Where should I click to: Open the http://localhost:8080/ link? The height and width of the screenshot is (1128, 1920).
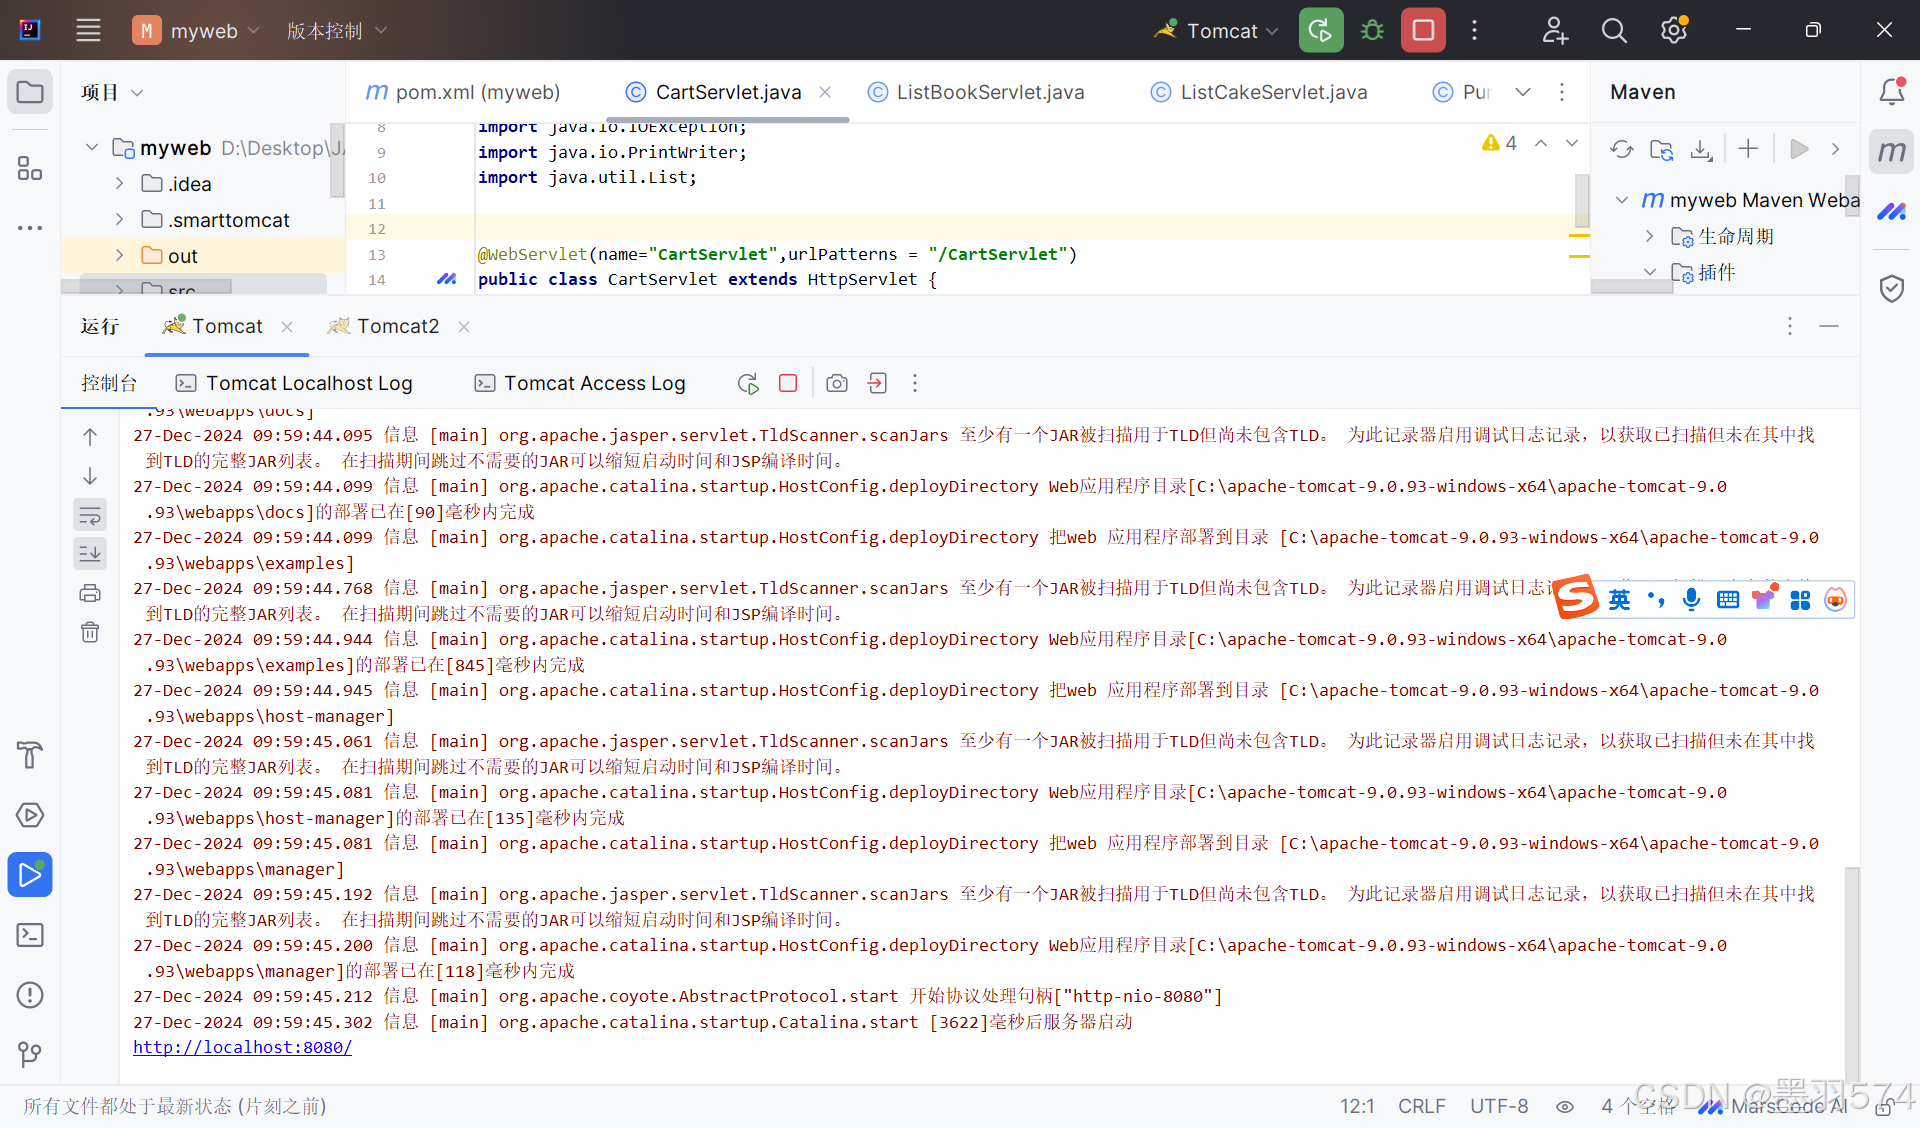[x=242, y=1047]
